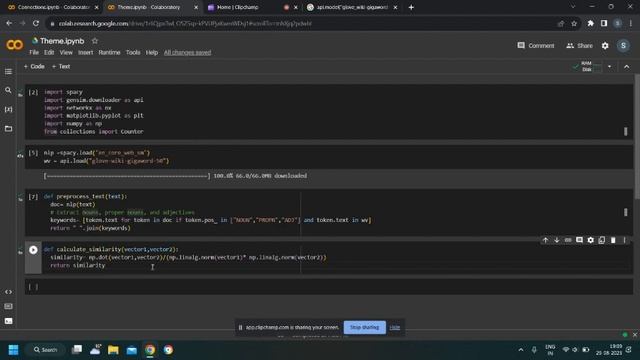Close the bottom status bar panel

pyautogui.click(x=635, y=335)
